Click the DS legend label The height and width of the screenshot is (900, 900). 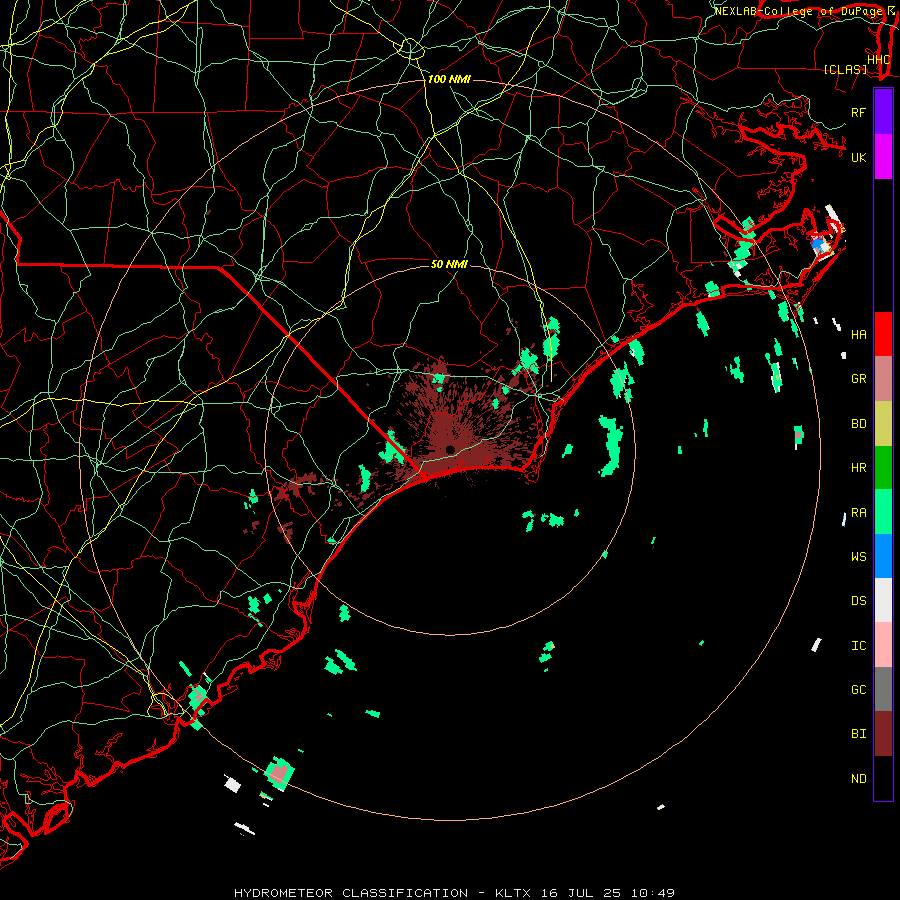coord(858,600)
